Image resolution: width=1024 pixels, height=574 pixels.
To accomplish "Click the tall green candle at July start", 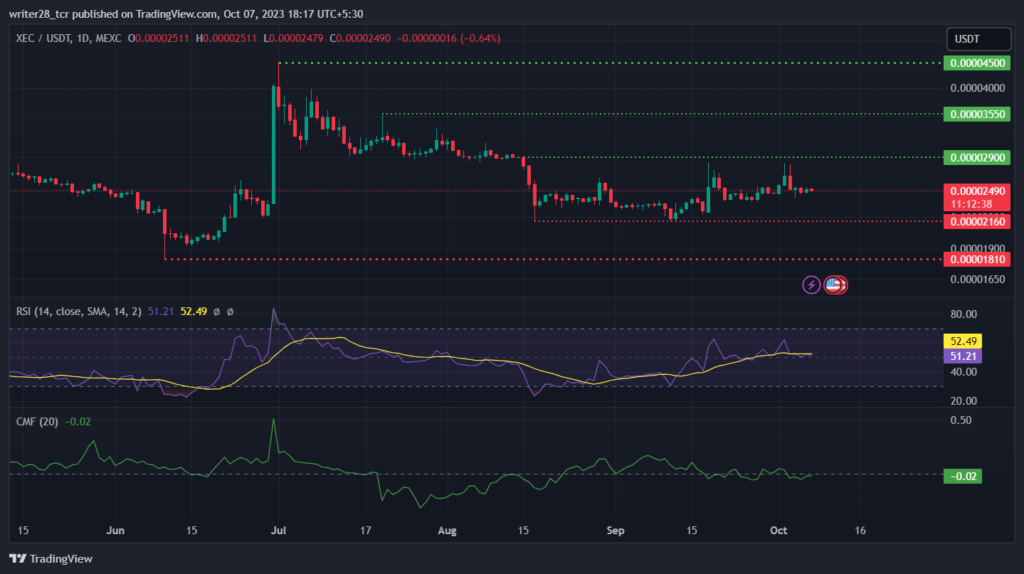I will 274,144.
